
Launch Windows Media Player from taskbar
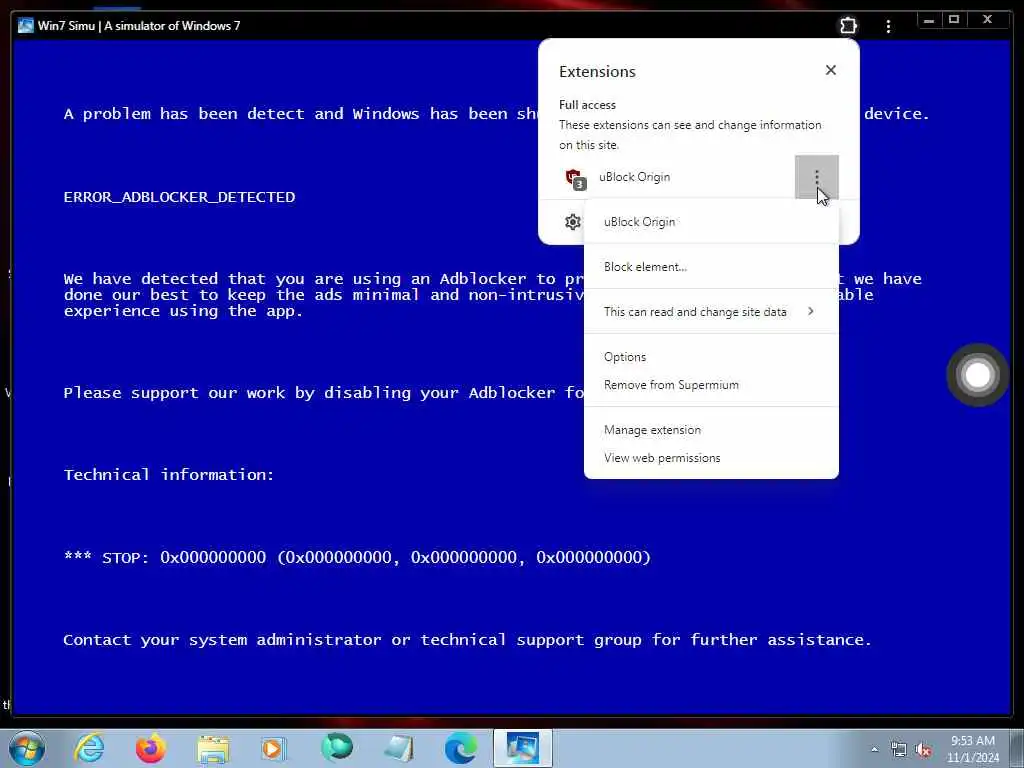[274, 748]
